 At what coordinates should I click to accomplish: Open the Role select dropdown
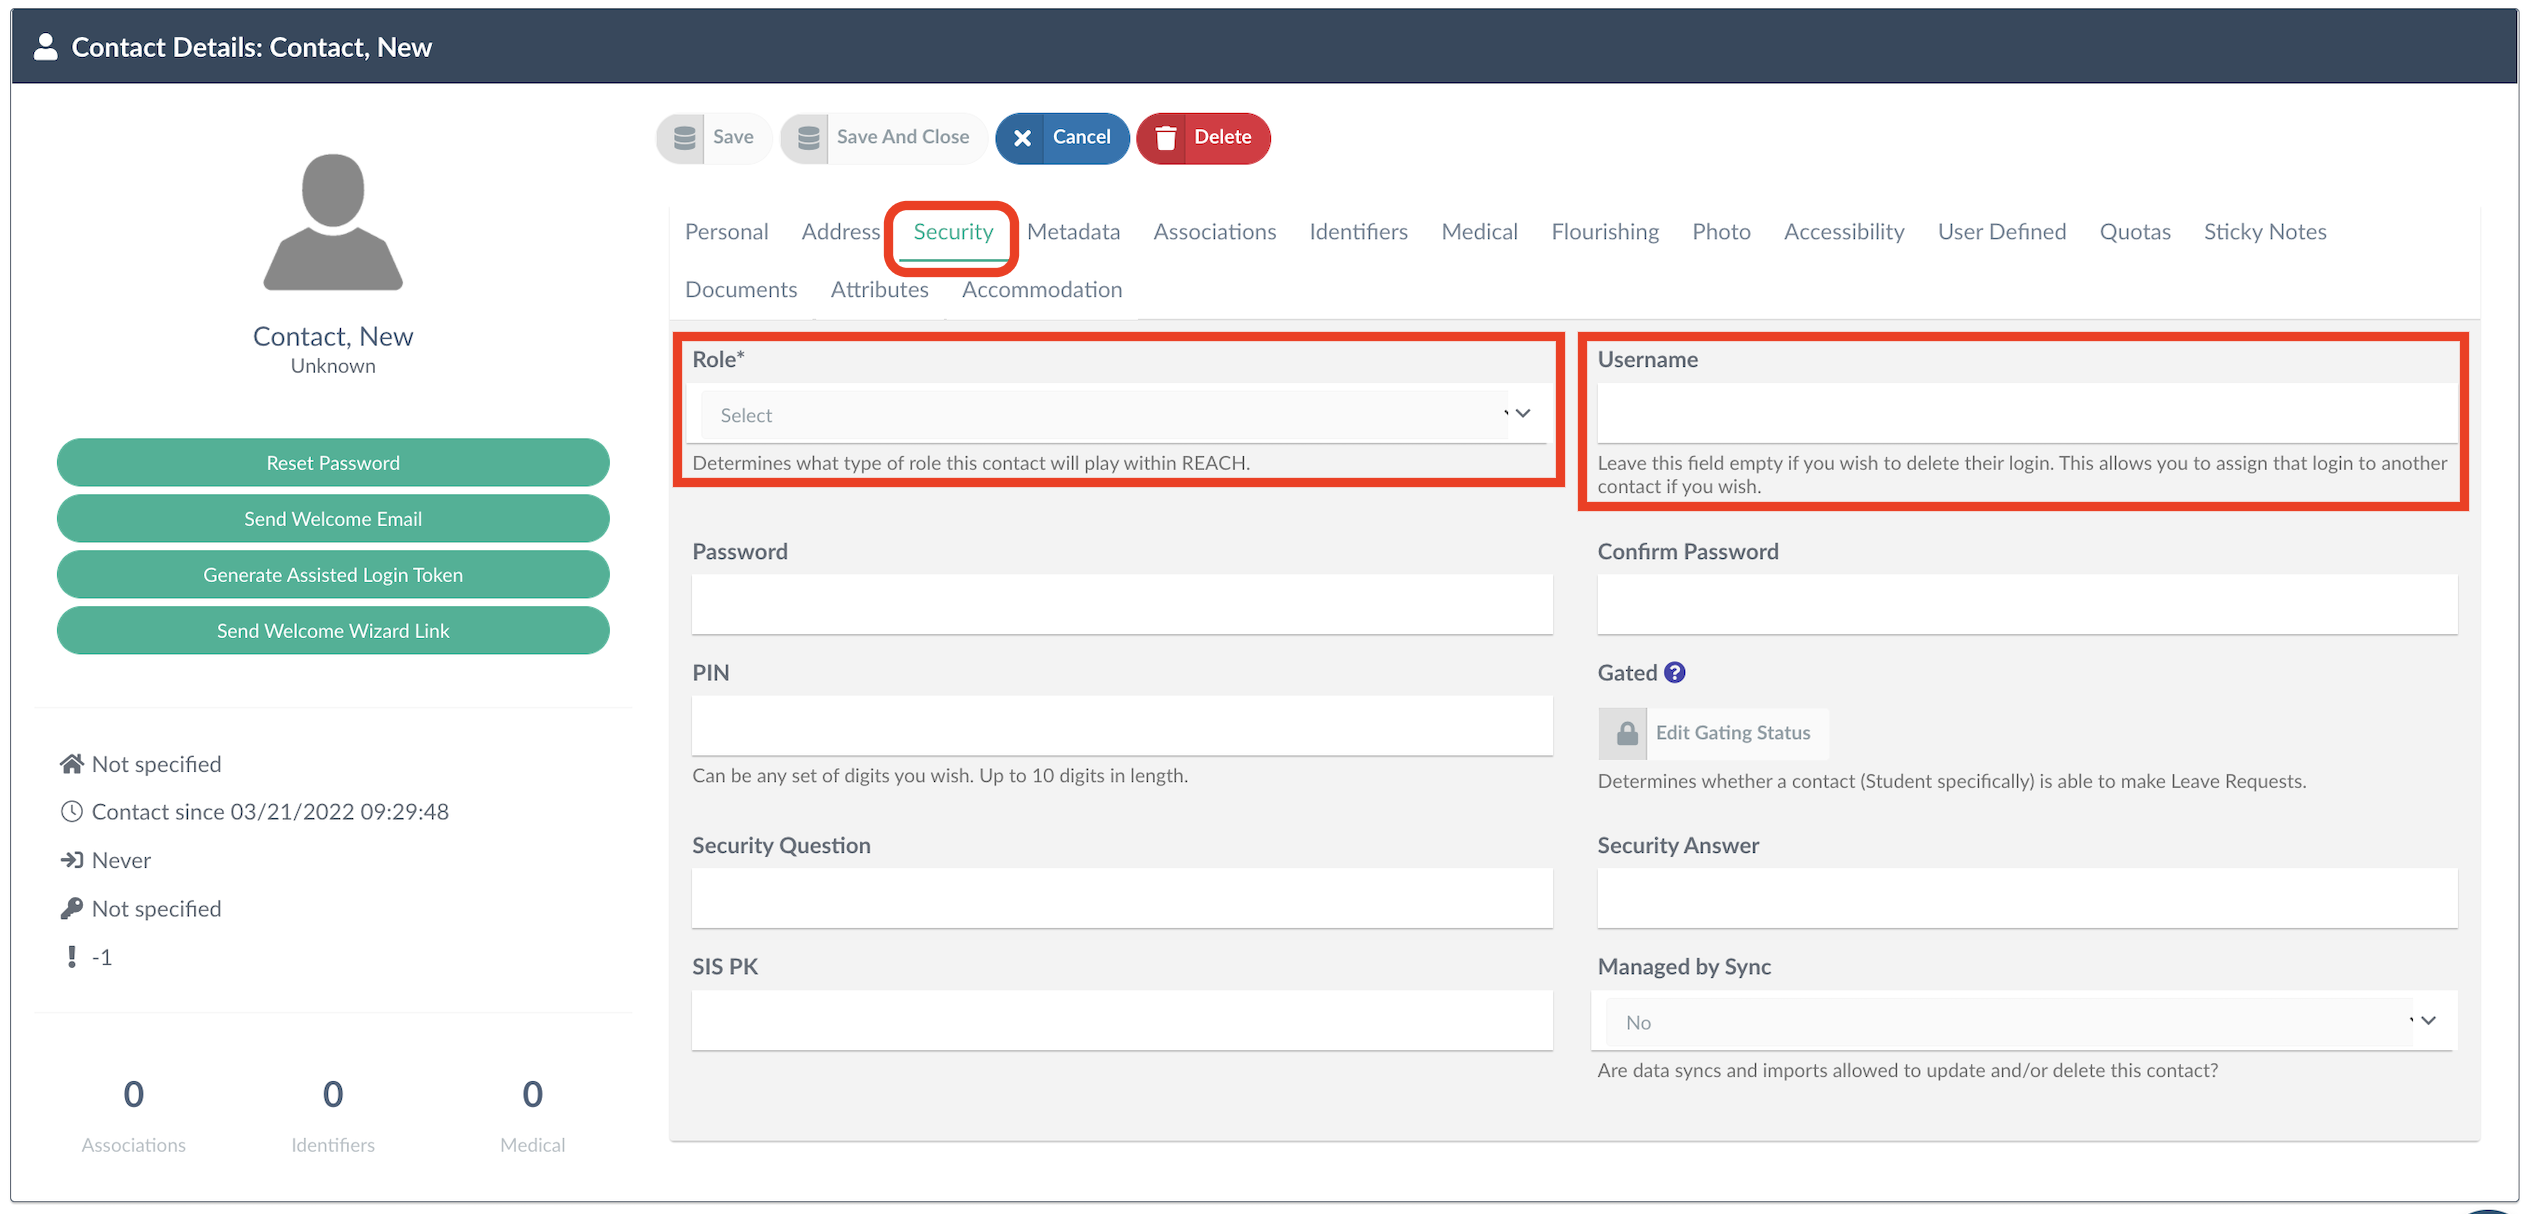1120,415
